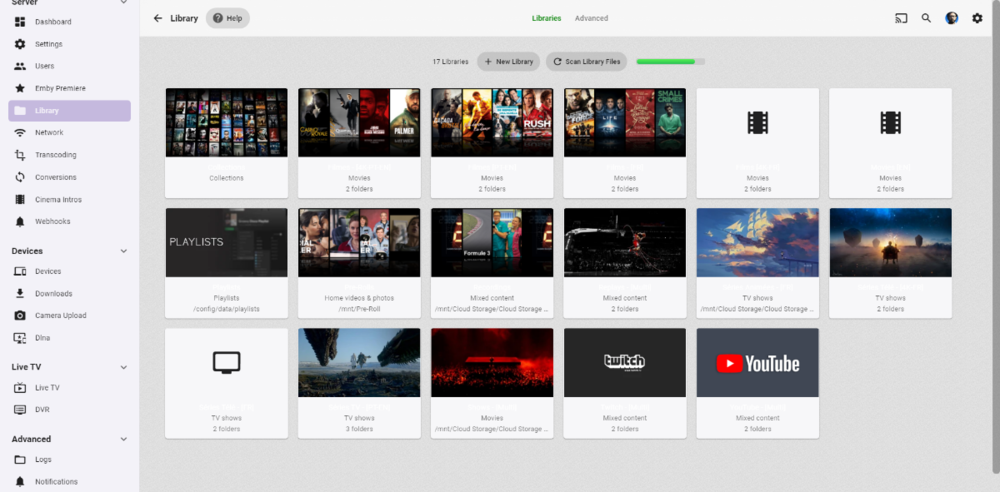The height and width of the screenshot is (492, 1000).
Task: Open the Movies card showing the Palmer poster
Action: point(359,143)
